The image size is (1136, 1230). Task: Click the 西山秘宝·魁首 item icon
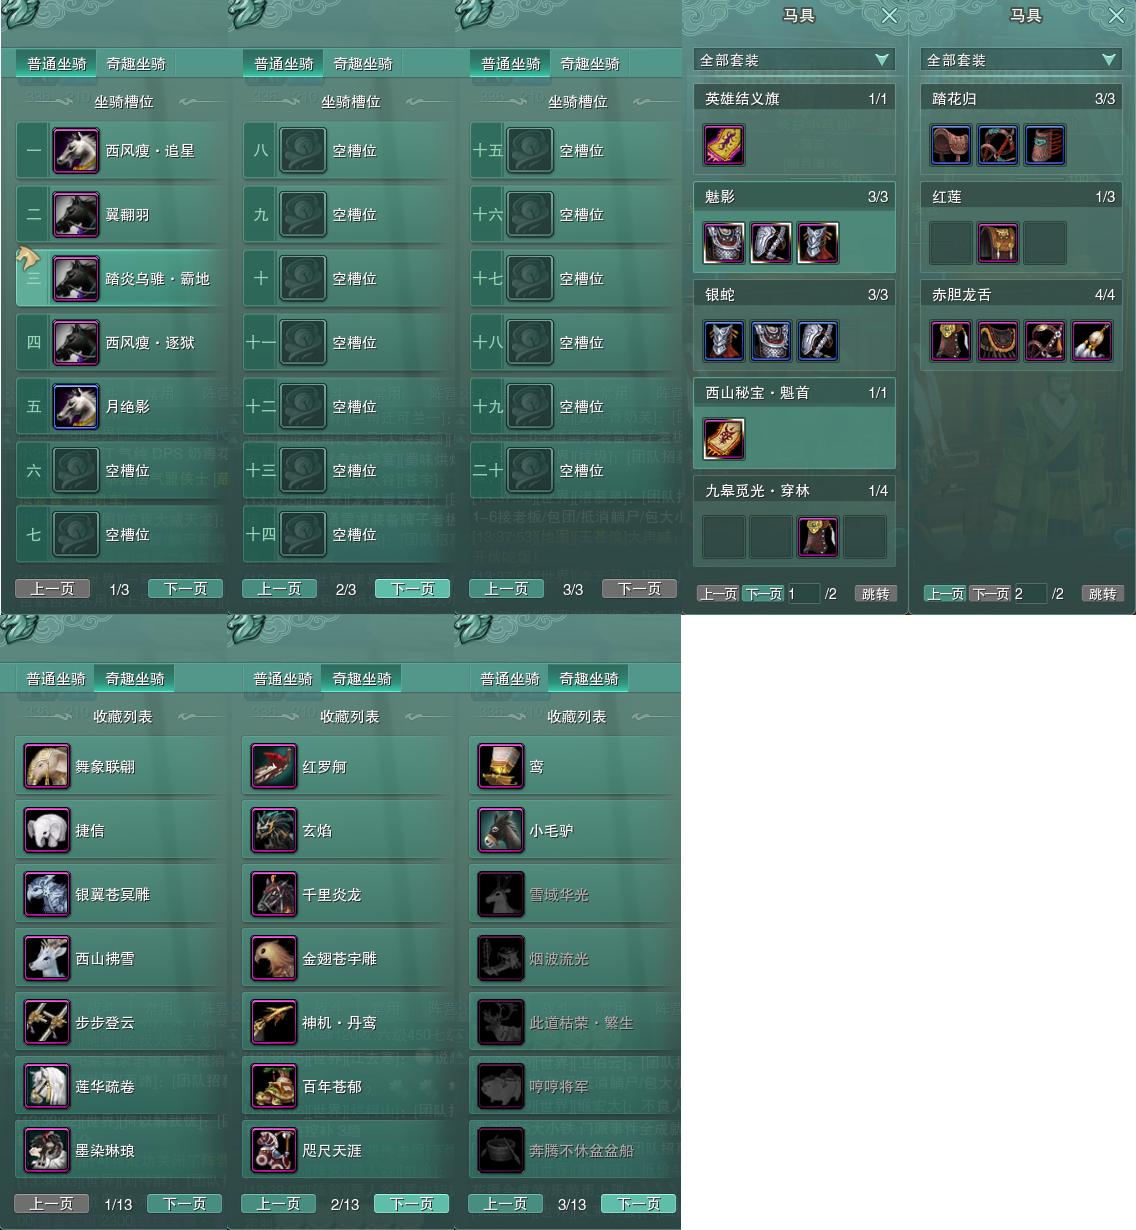click(724, 439)
